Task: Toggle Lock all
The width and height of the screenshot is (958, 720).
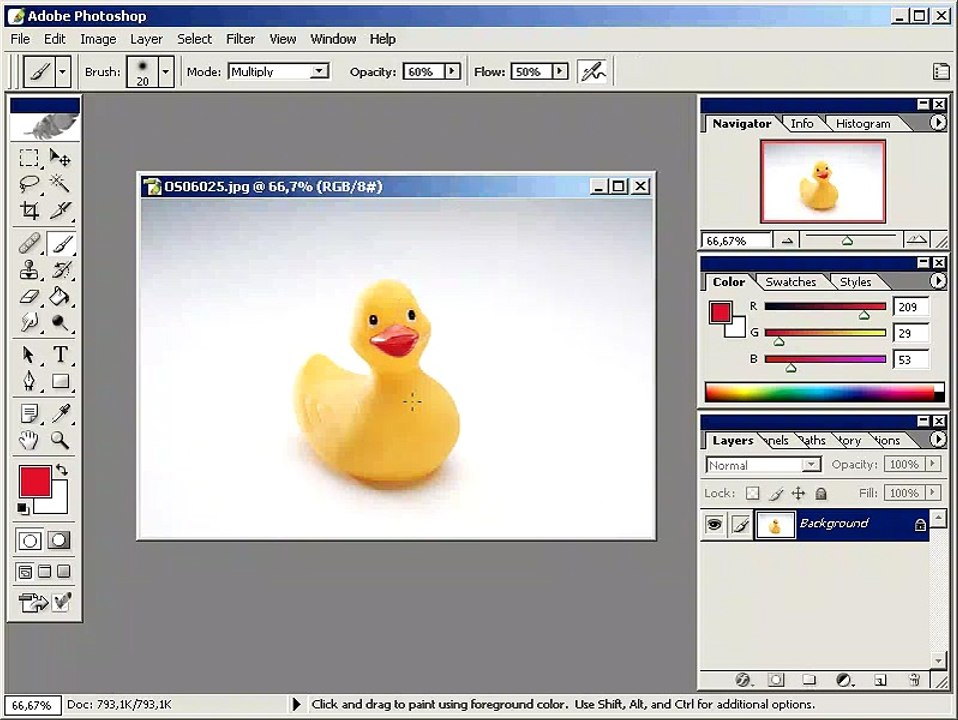Action: [x=821, y=493]
